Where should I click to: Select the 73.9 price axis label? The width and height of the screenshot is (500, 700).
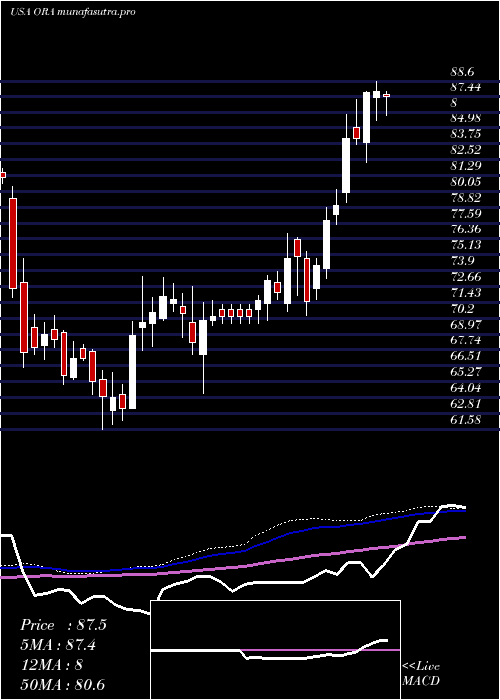tap(462, 261)
